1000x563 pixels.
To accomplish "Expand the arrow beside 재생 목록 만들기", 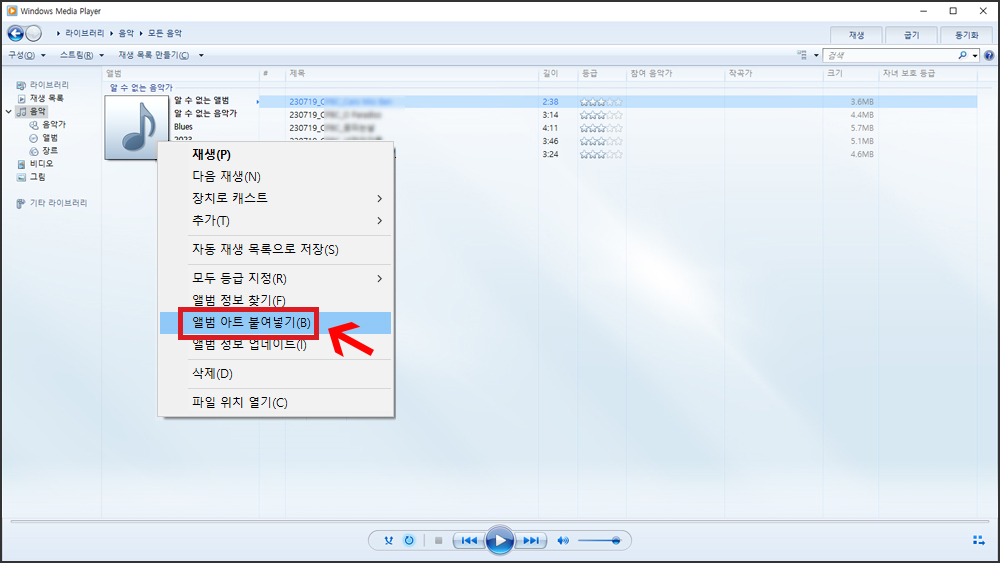I will click(201, 55).
